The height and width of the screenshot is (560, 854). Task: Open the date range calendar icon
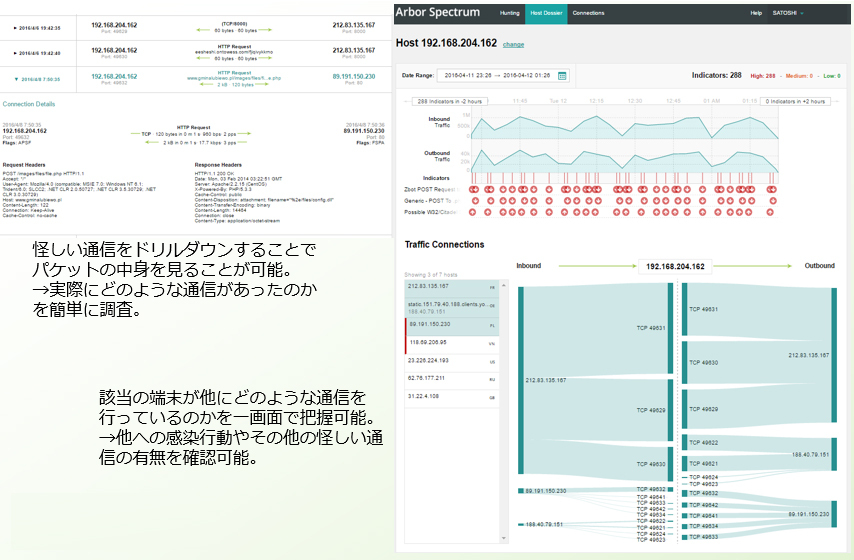pos(562,76)
